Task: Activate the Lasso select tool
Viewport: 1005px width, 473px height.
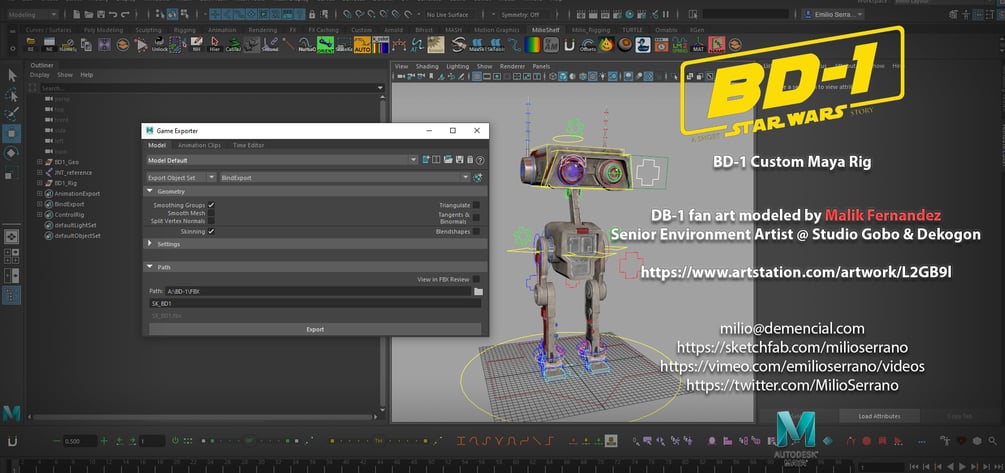Action: coord(12,95)
